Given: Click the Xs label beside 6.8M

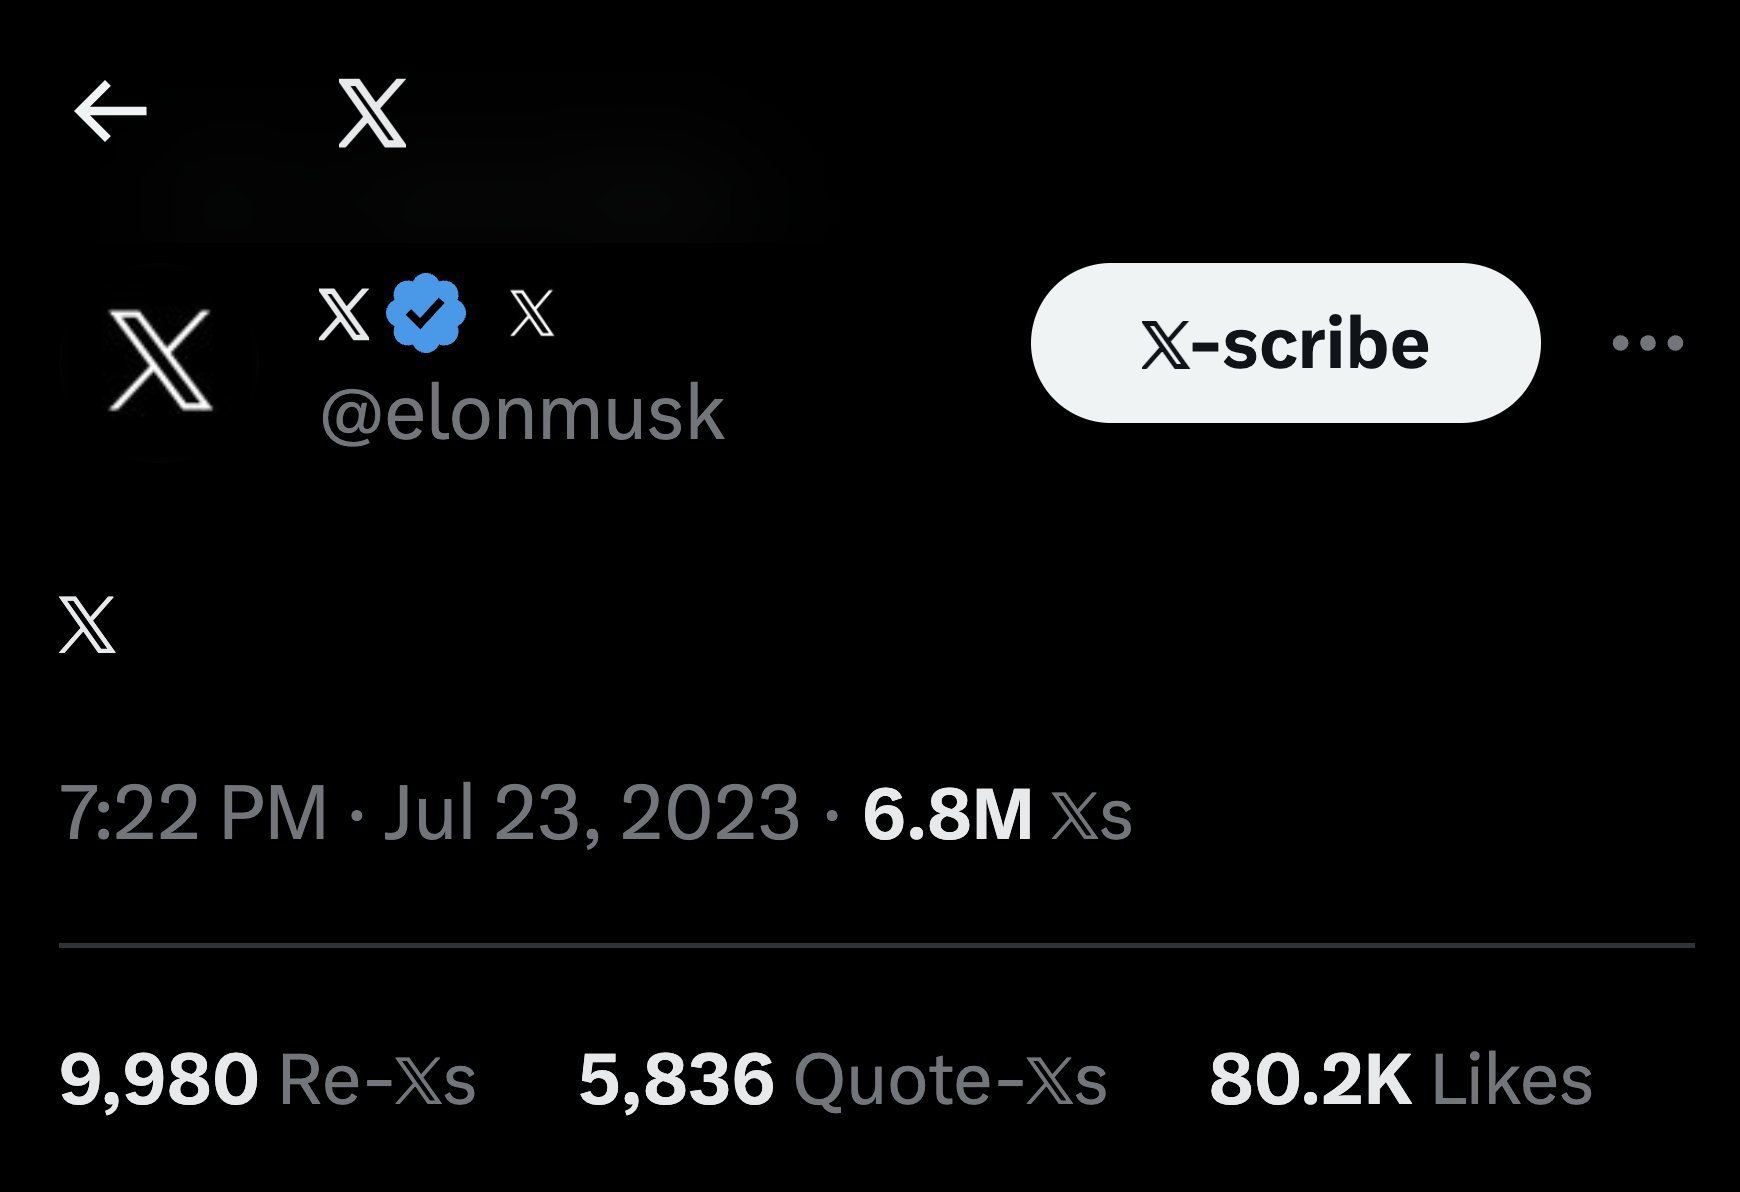Looking at the screenshot, I should pyautogui.click(x=1092, y=815).
